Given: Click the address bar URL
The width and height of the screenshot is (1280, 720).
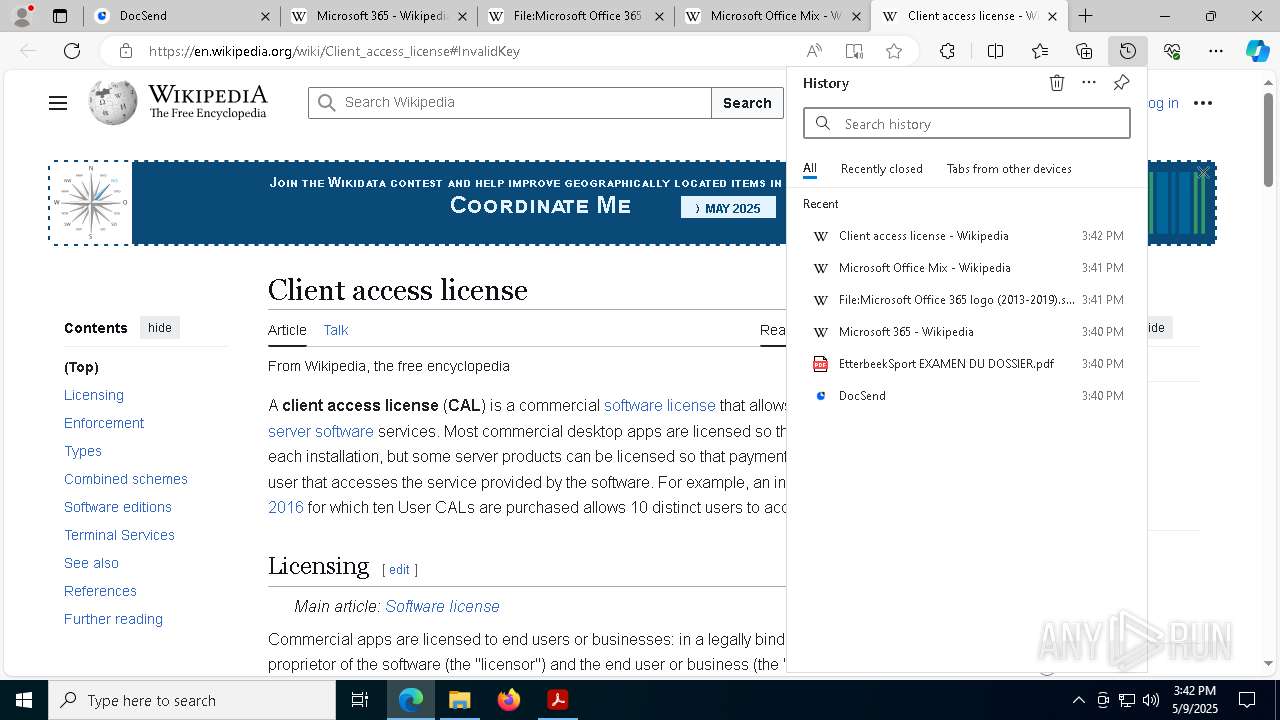Looking at the screenshot, I should click(334, 51).
